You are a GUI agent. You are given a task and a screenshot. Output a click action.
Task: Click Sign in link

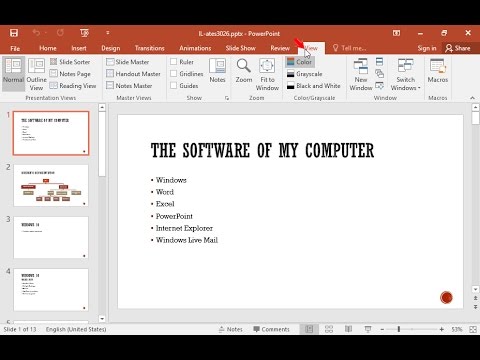point(427,48)
